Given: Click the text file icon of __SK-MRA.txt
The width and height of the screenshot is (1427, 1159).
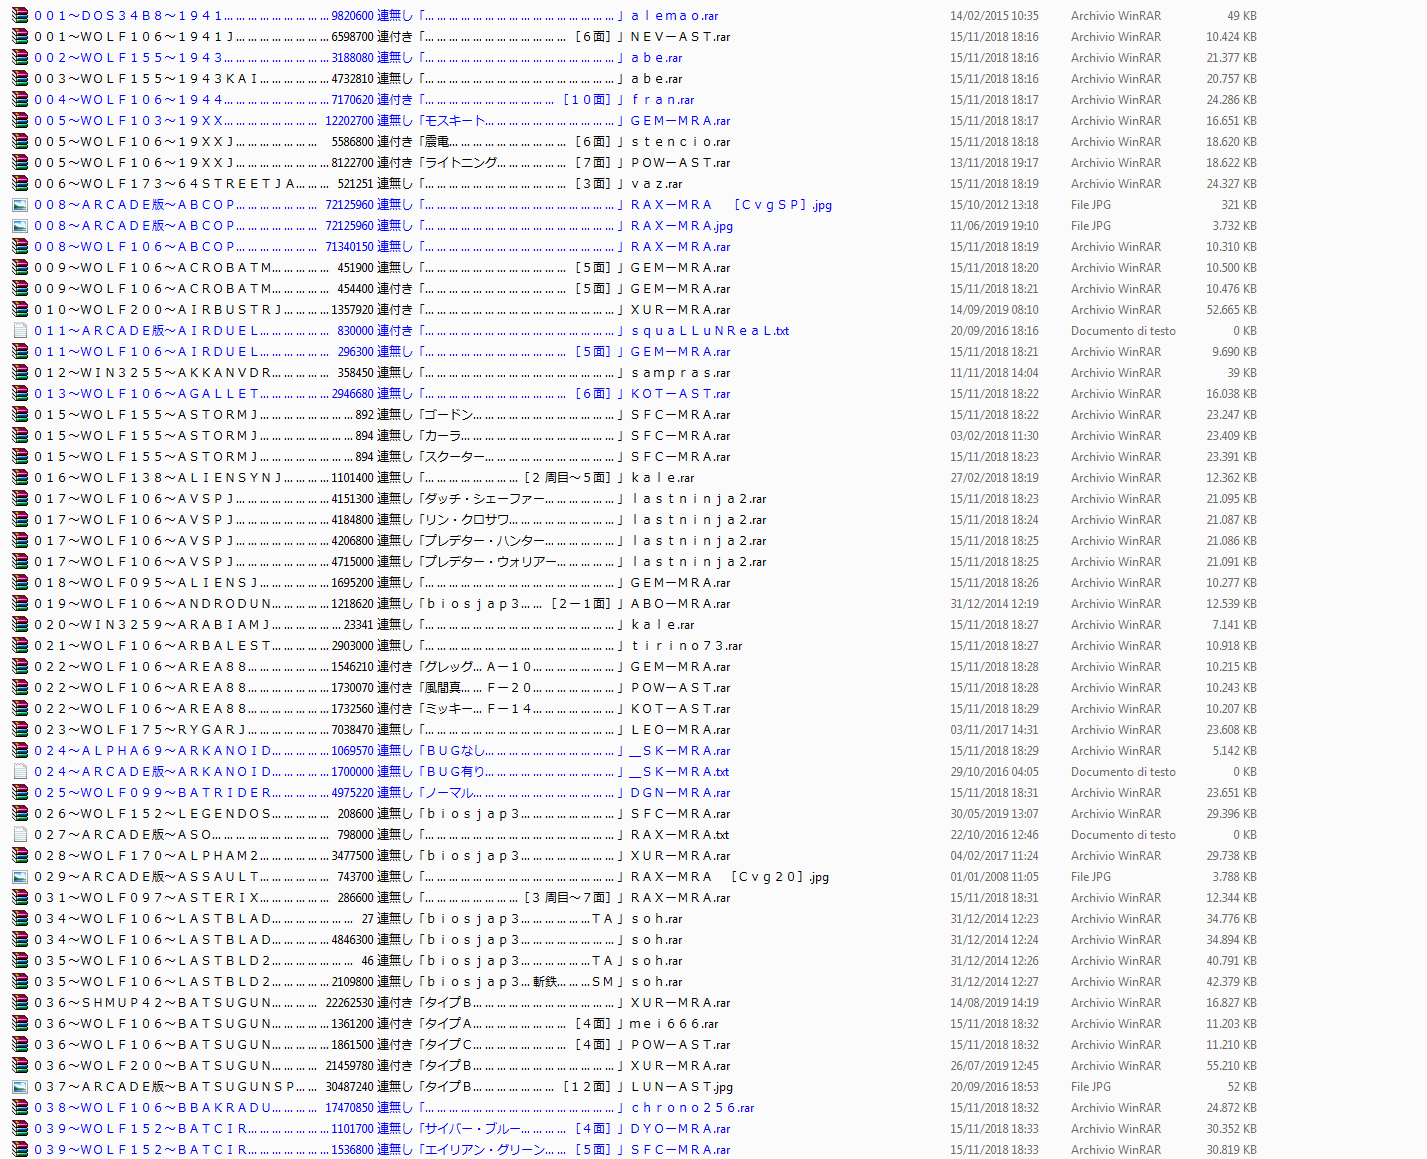Looking at the screenshot, I should click(x=20, y=772).
